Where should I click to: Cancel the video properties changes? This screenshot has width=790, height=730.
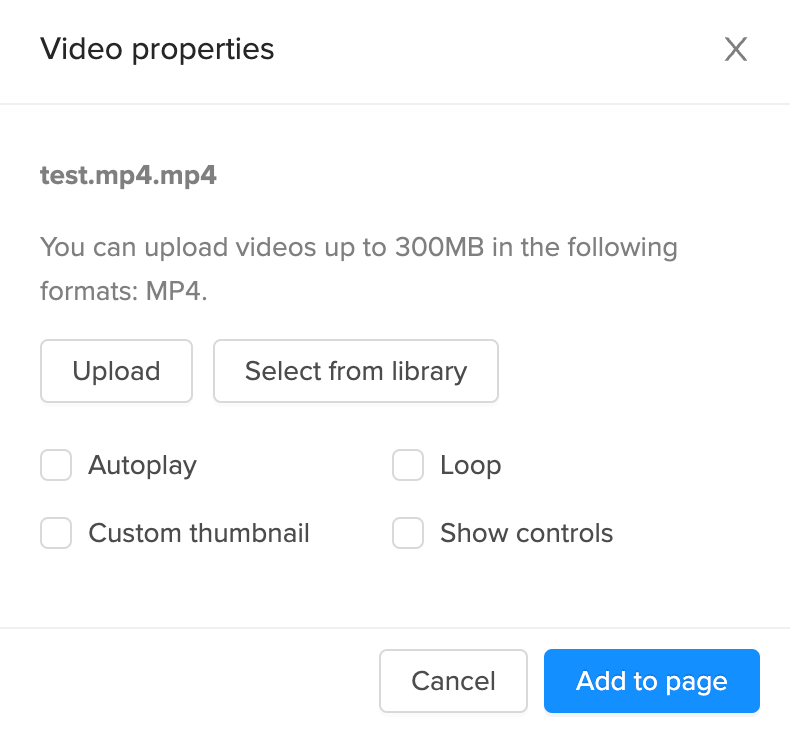pyautogui.click(x=453, y=681)
